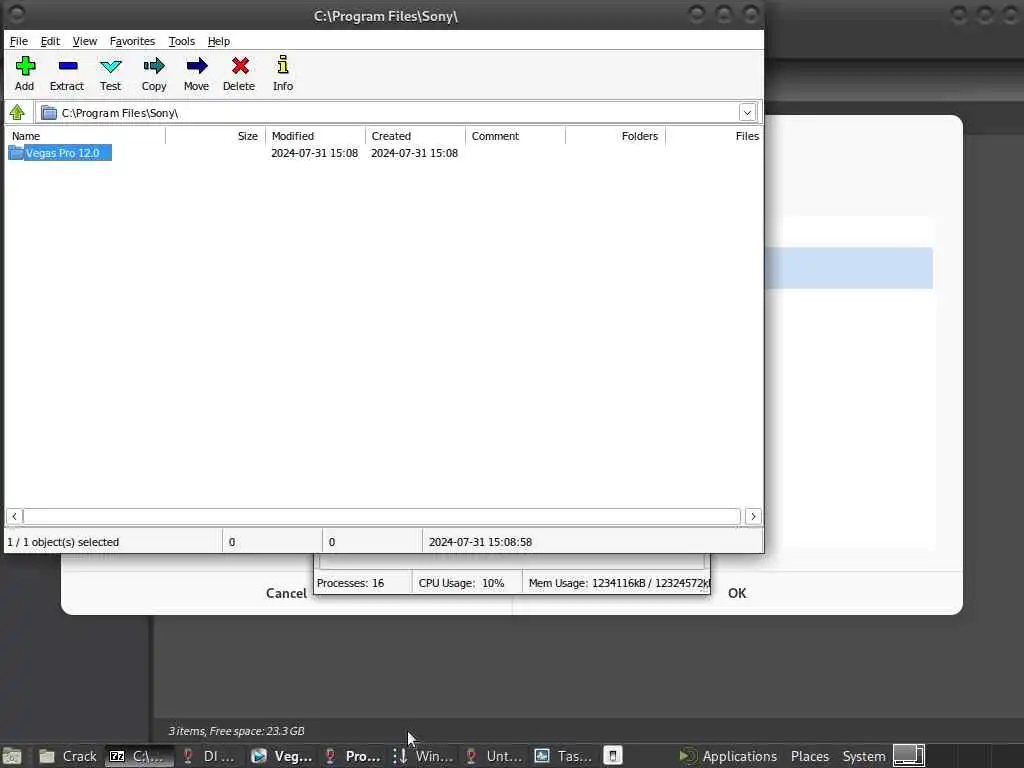Switch to the 'DI ...' taskbar window
Screen dimensions: 1024x768
[210, 756]
